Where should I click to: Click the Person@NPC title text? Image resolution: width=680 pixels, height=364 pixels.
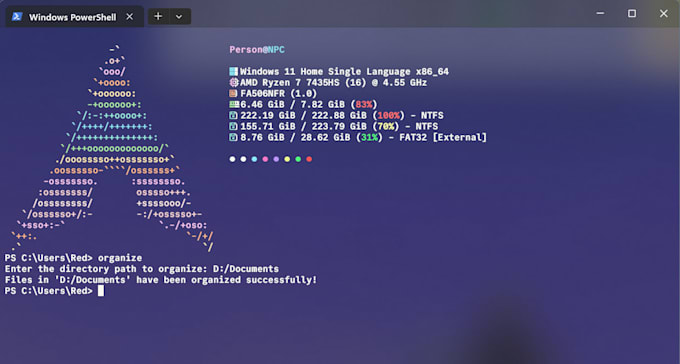point(257,49)
